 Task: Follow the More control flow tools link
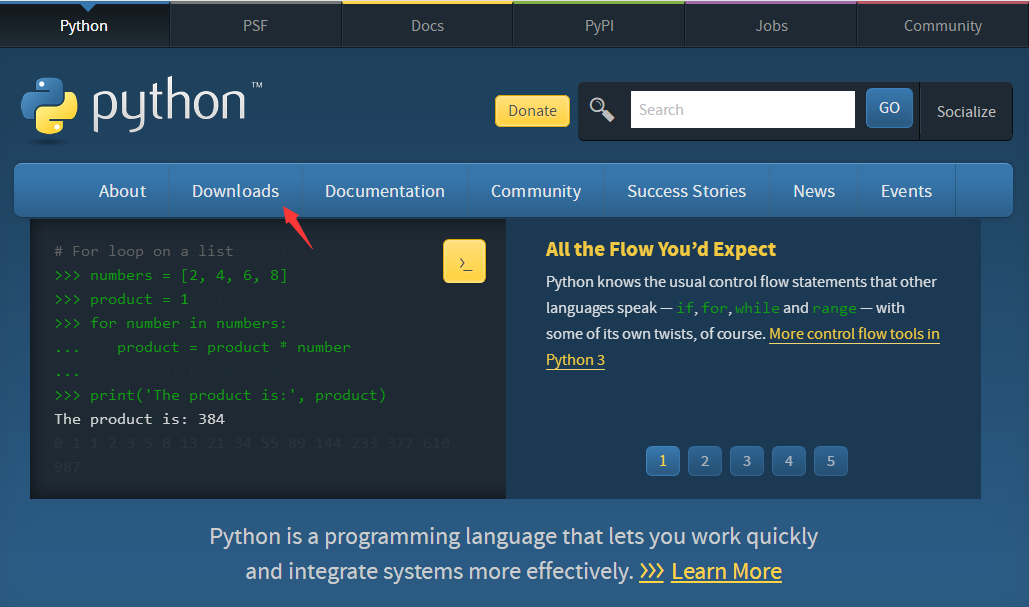pyautogui.click(x=854, y=334)
